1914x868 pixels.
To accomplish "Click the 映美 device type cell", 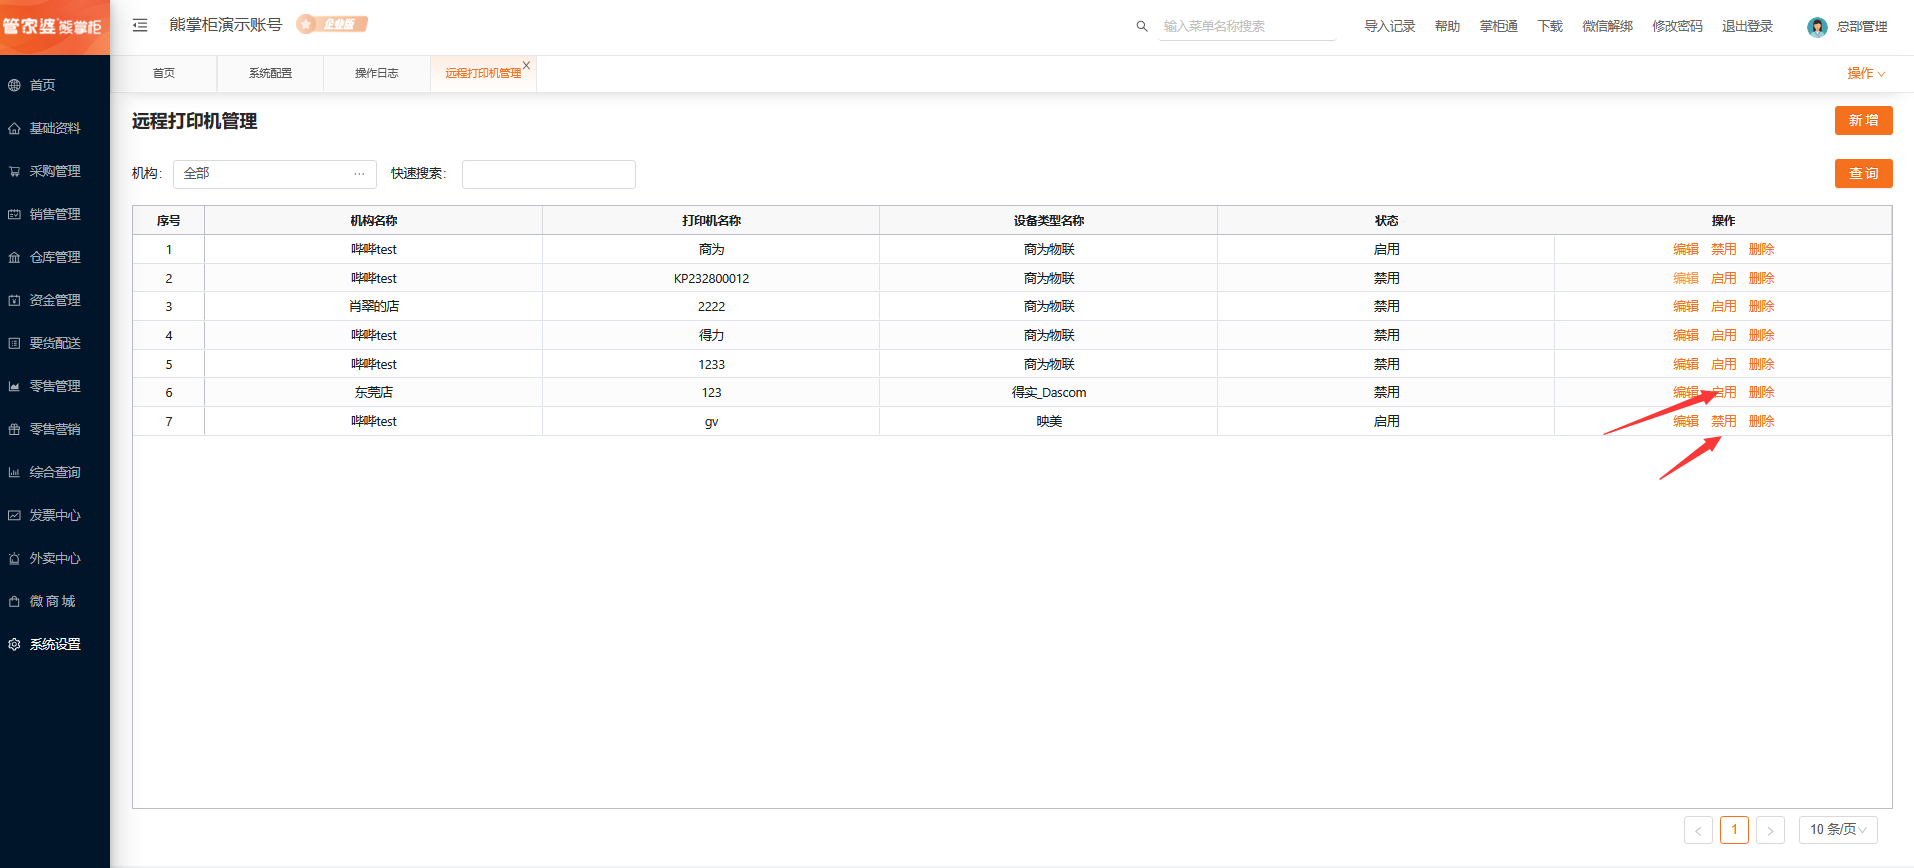I will [x=1049, y=421].
